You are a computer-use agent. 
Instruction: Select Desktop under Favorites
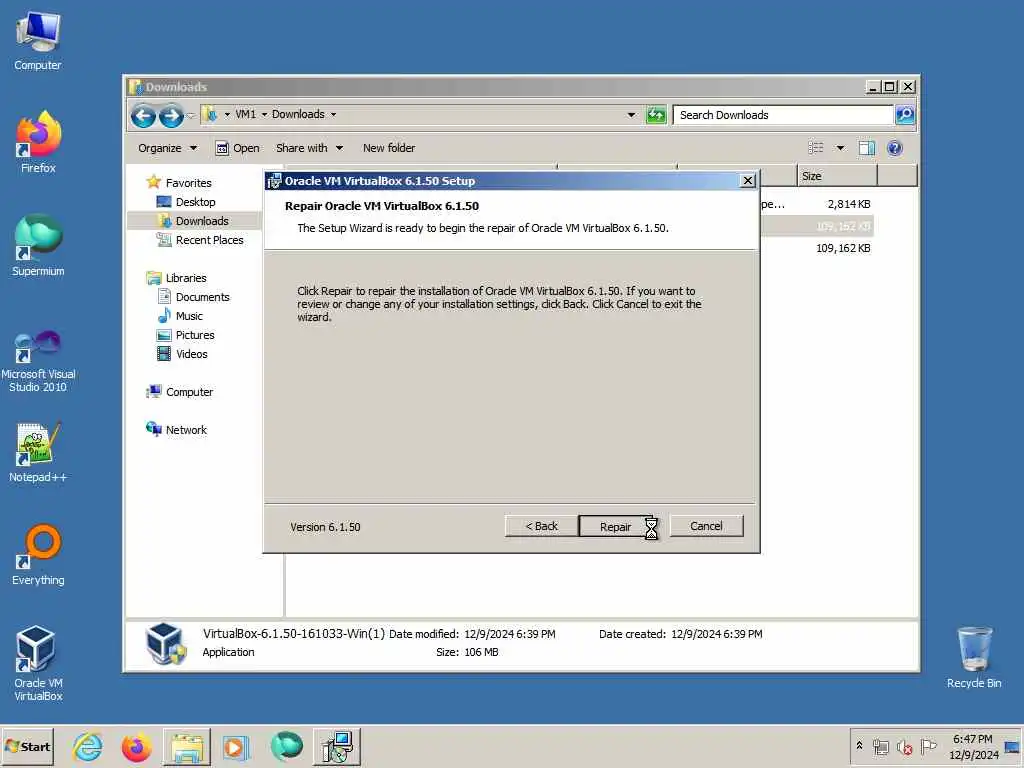click(x=195, y=202)
